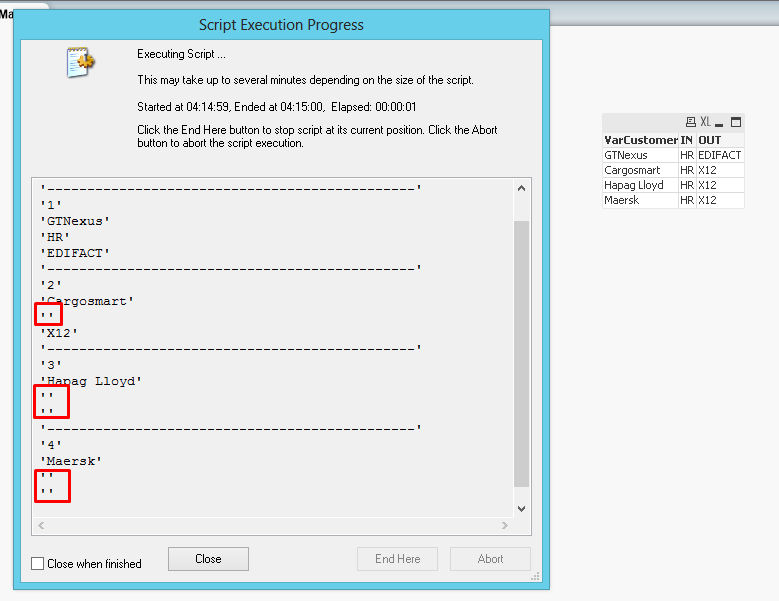Viewport: 779px width, 601px height.
Task: Click the 'X12' line in script log
Action: click(59, 333)
